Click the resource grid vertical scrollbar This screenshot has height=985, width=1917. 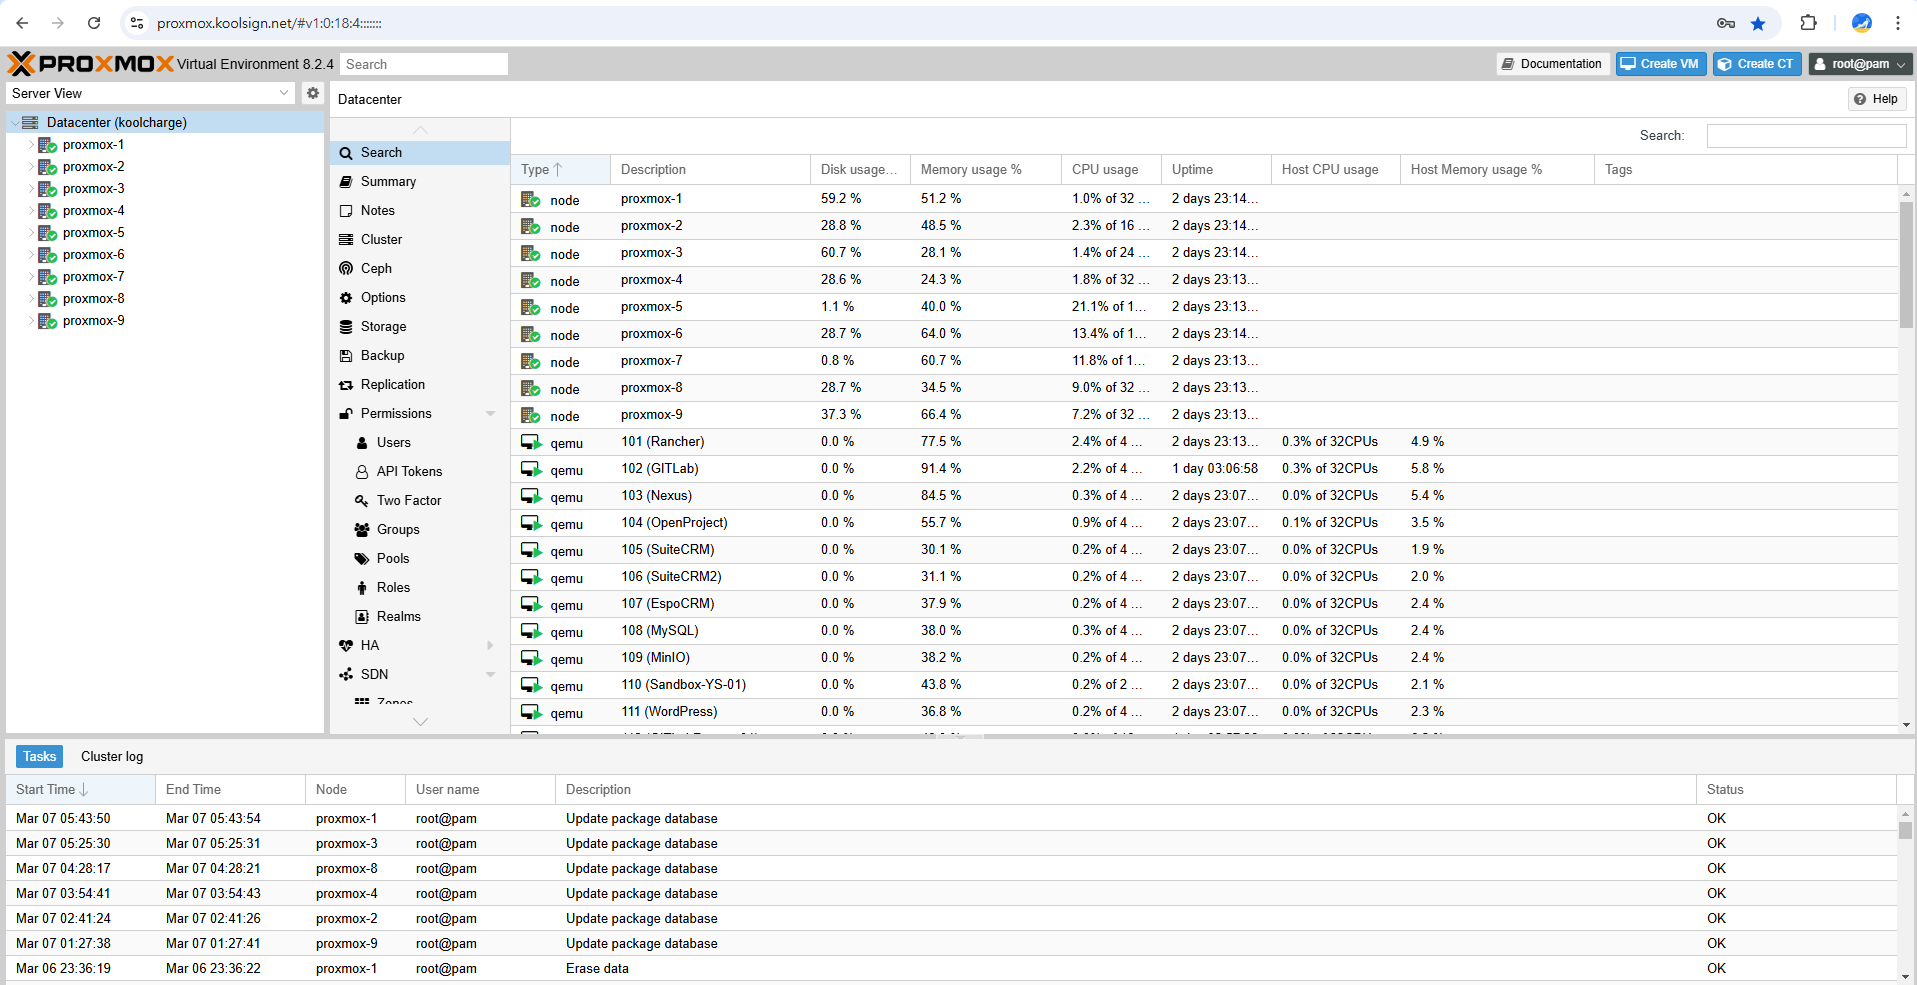click(x=1906, y=265)
